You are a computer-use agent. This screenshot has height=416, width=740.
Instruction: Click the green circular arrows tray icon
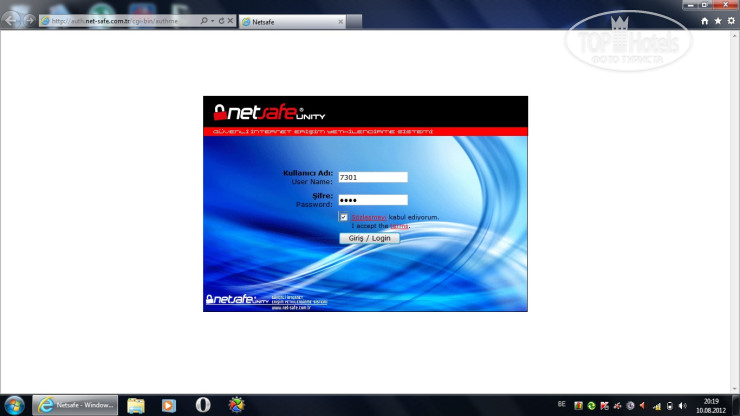(x=591, y=406)
